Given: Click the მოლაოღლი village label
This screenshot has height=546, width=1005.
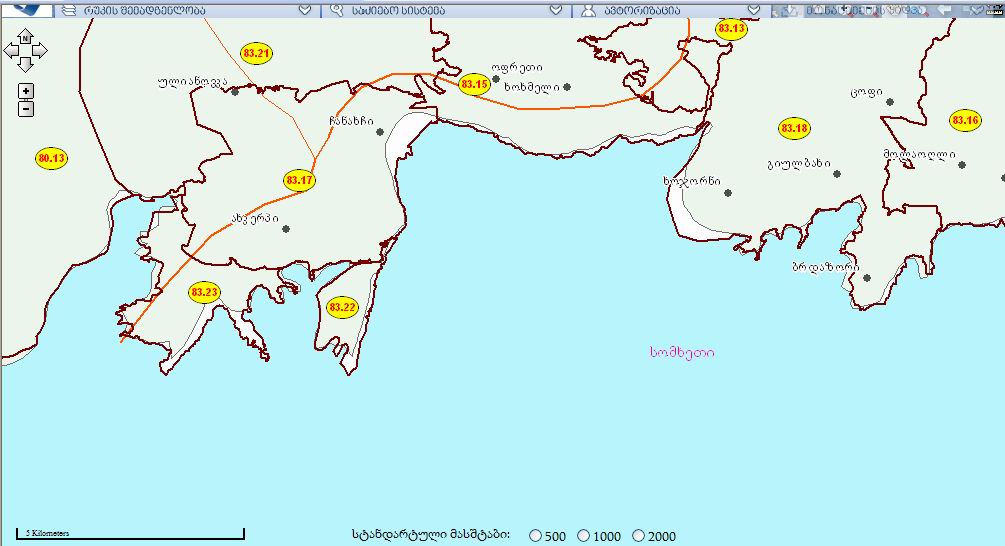Looking at the screenshot, I should coord(919,154).
